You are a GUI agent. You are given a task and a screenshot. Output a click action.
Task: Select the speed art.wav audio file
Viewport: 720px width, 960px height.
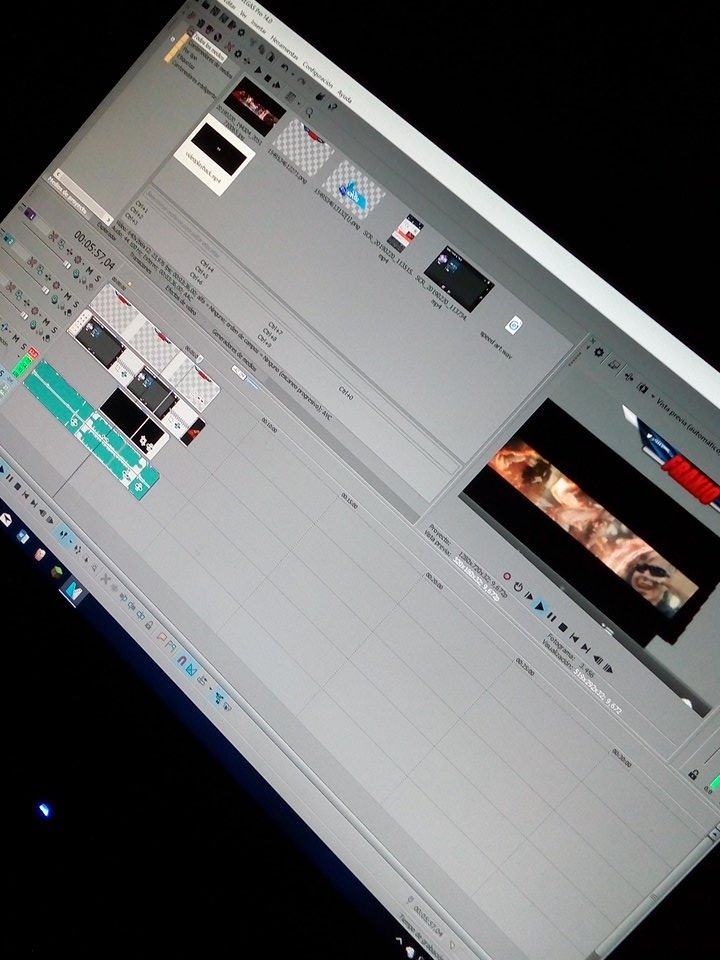click(x=514, y=325)
